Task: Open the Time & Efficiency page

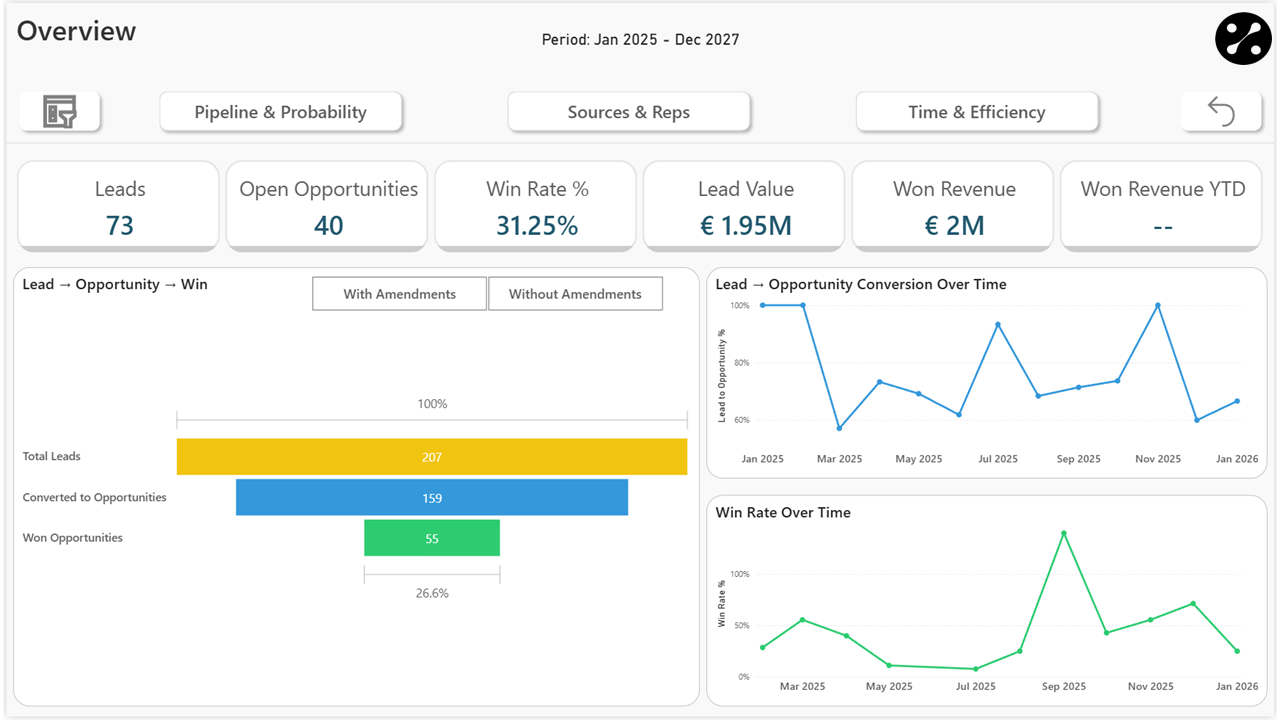Action: (977, 112)
